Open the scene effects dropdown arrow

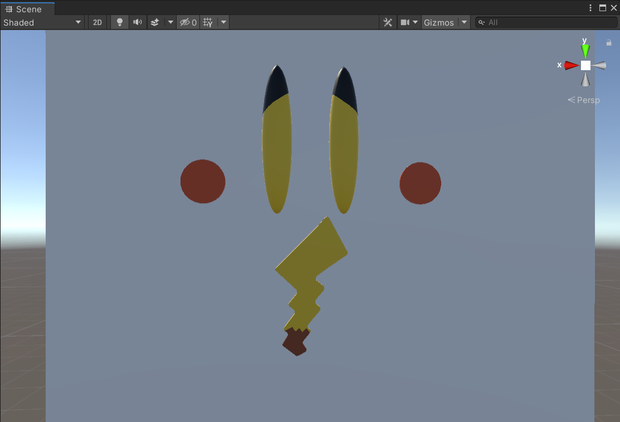tap(170, 23)
